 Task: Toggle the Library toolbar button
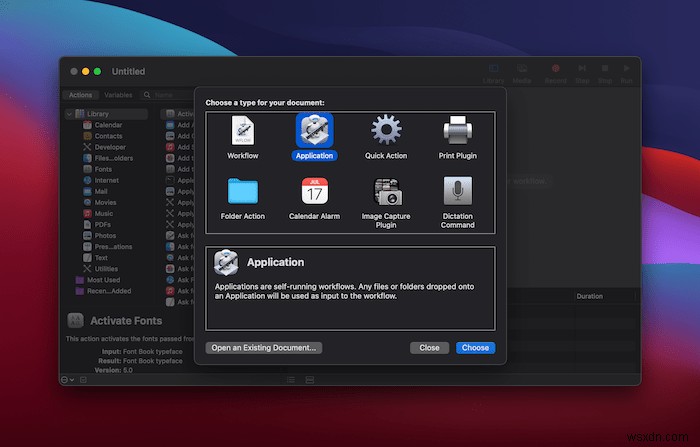493,74
